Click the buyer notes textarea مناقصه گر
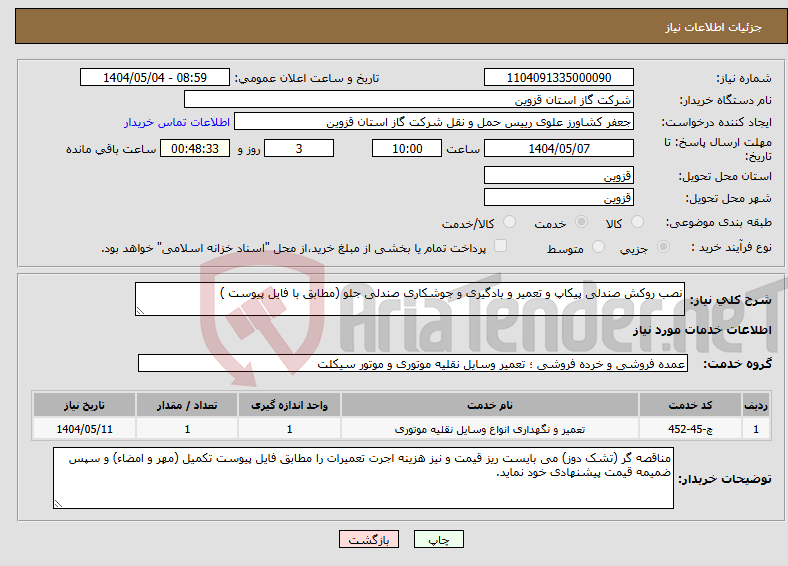 [363, 478]
